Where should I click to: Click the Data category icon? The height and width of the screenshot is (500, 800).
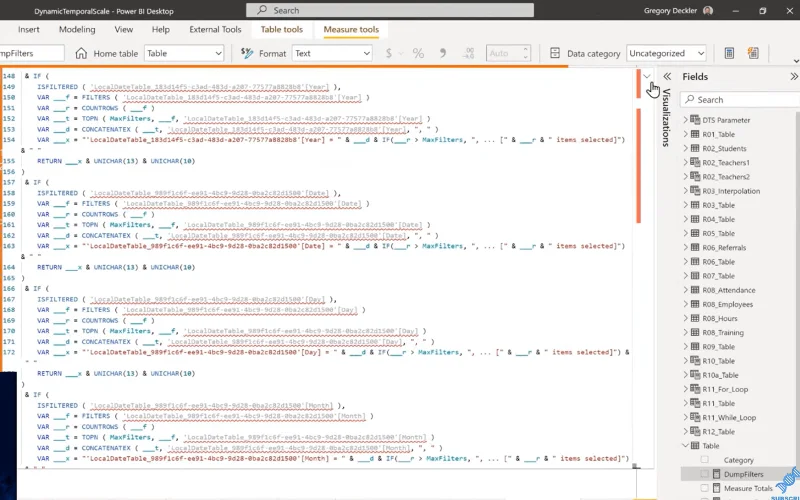pos(555,53)
